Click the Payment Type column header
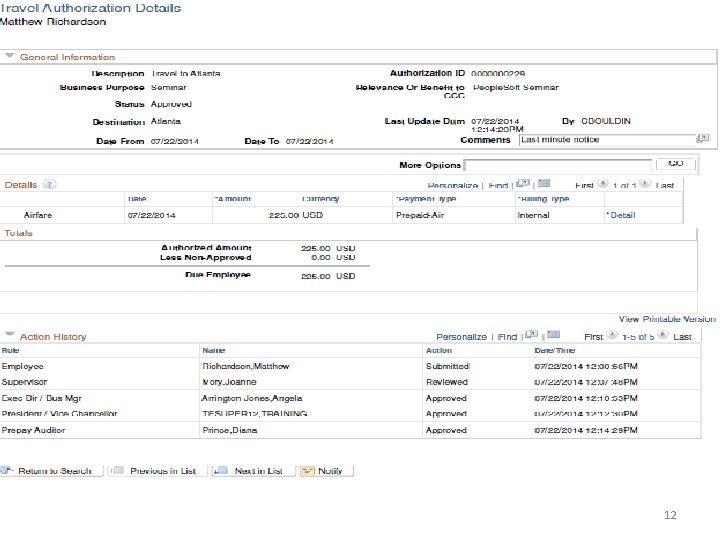720x540 pixels. click(x=426, y=199)
